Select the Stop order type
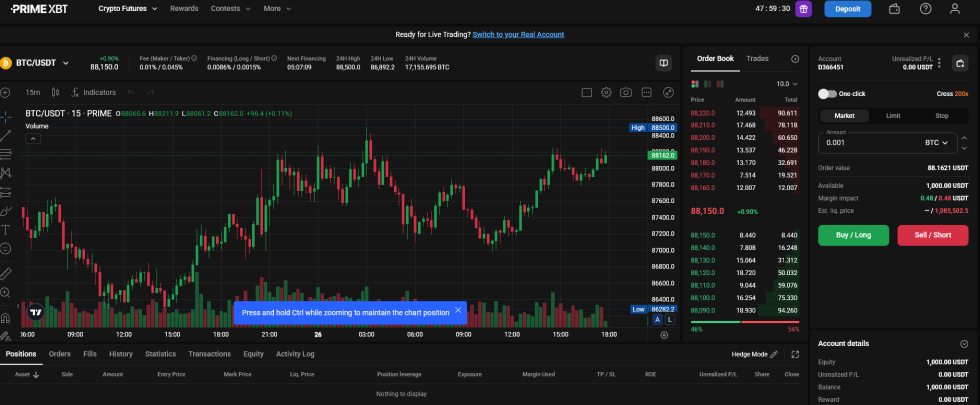980x405 pixels. [x=942, y=116]
